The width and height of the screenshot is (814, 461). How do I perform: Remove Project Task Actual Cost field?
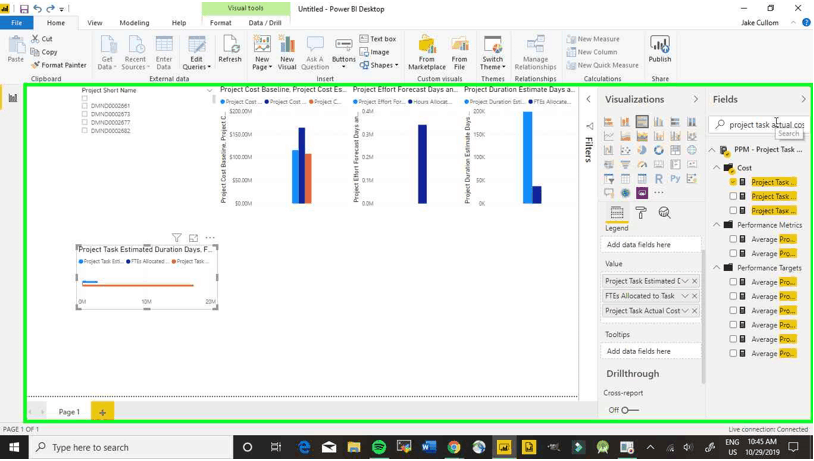[x=695, y=311]
